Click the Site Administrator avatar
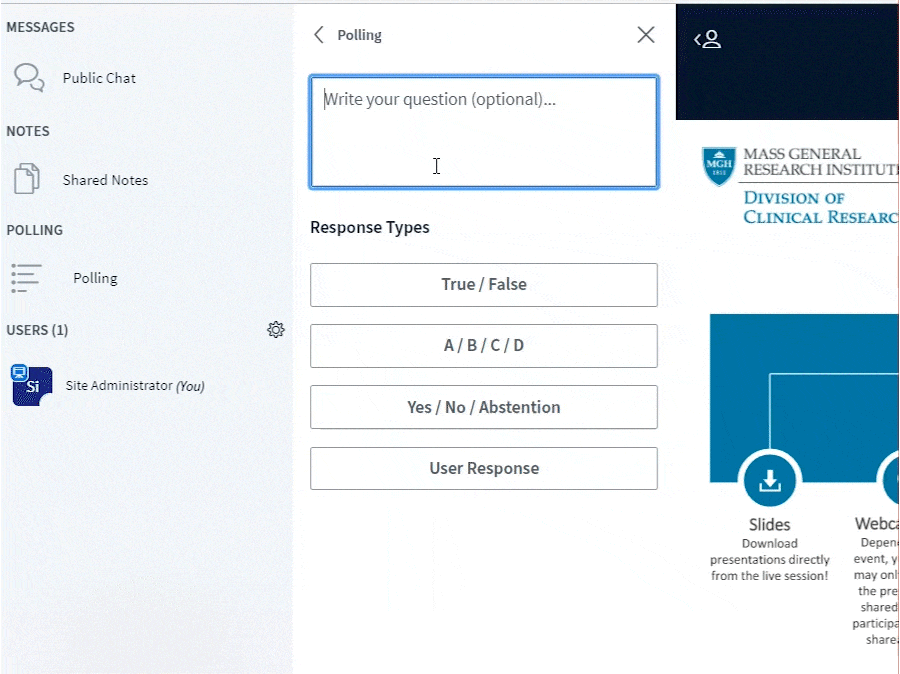 [x=32, y=386]
